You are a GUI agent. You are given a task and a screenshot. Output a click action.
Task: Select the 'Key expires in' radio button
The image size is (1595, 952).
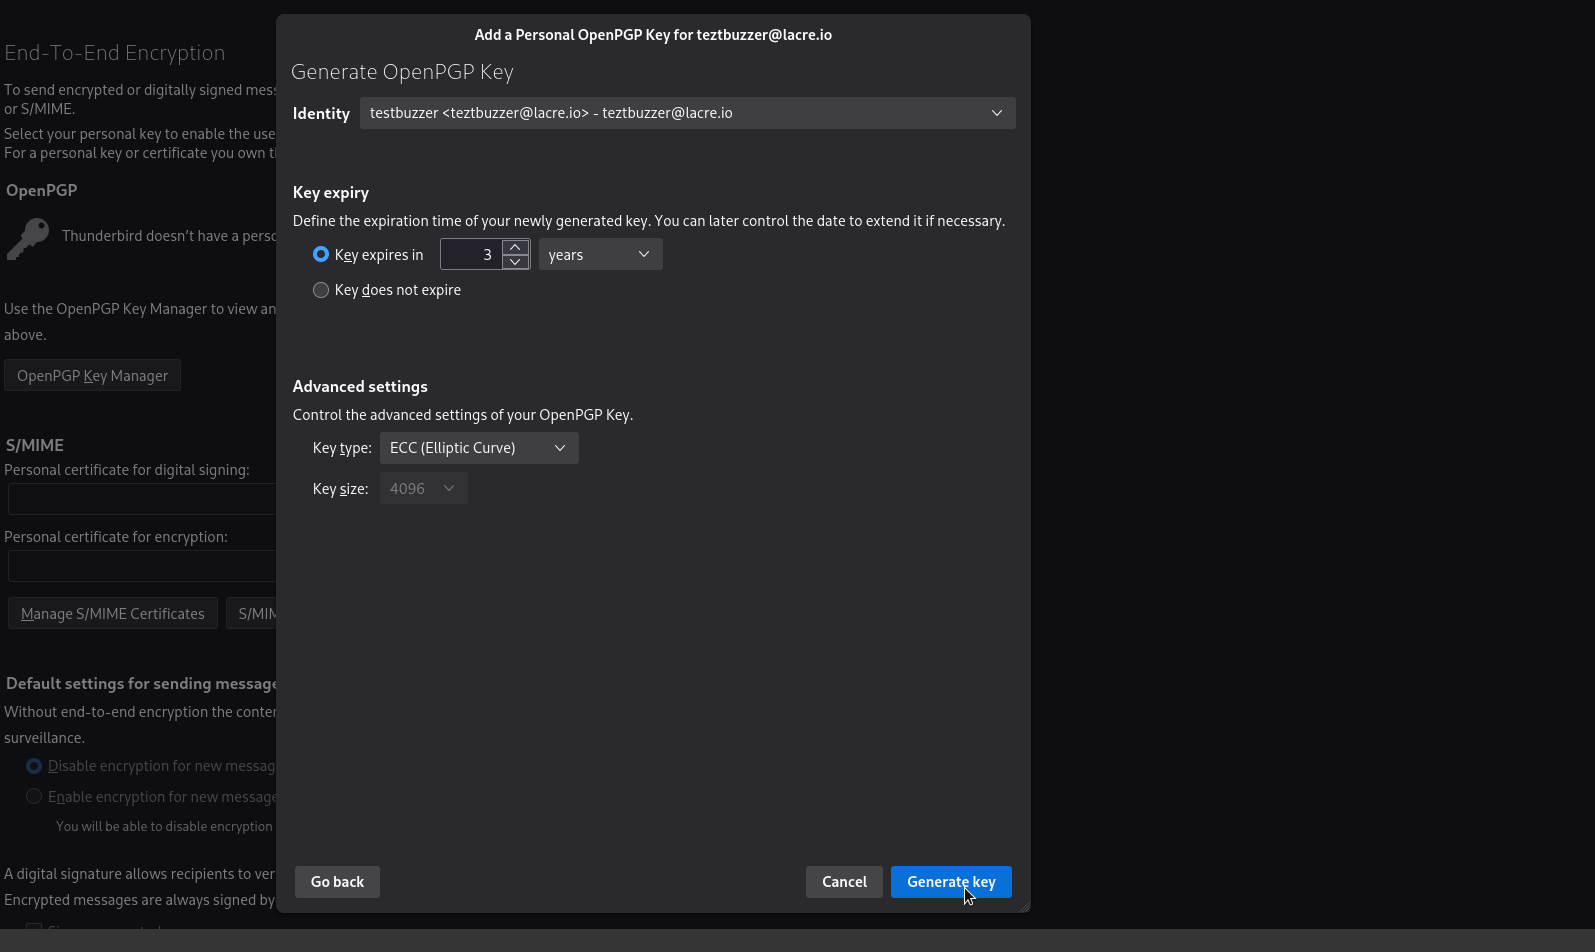(x=321, y=255)
